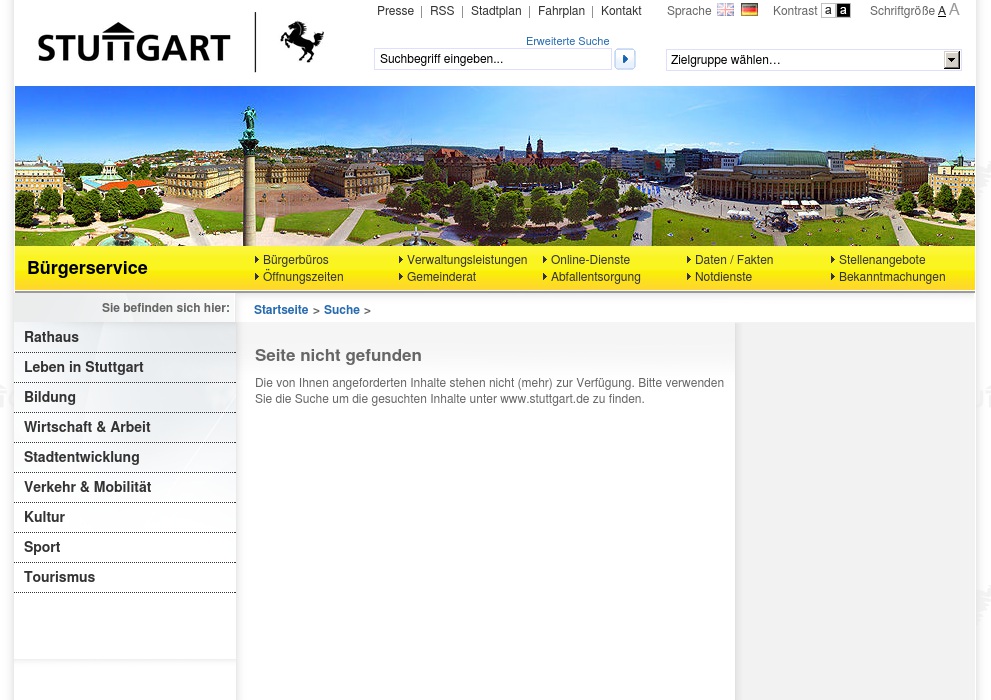This screenshot has height=700, width=991.
Task: Enable high contrast mode
Action: 843,10
